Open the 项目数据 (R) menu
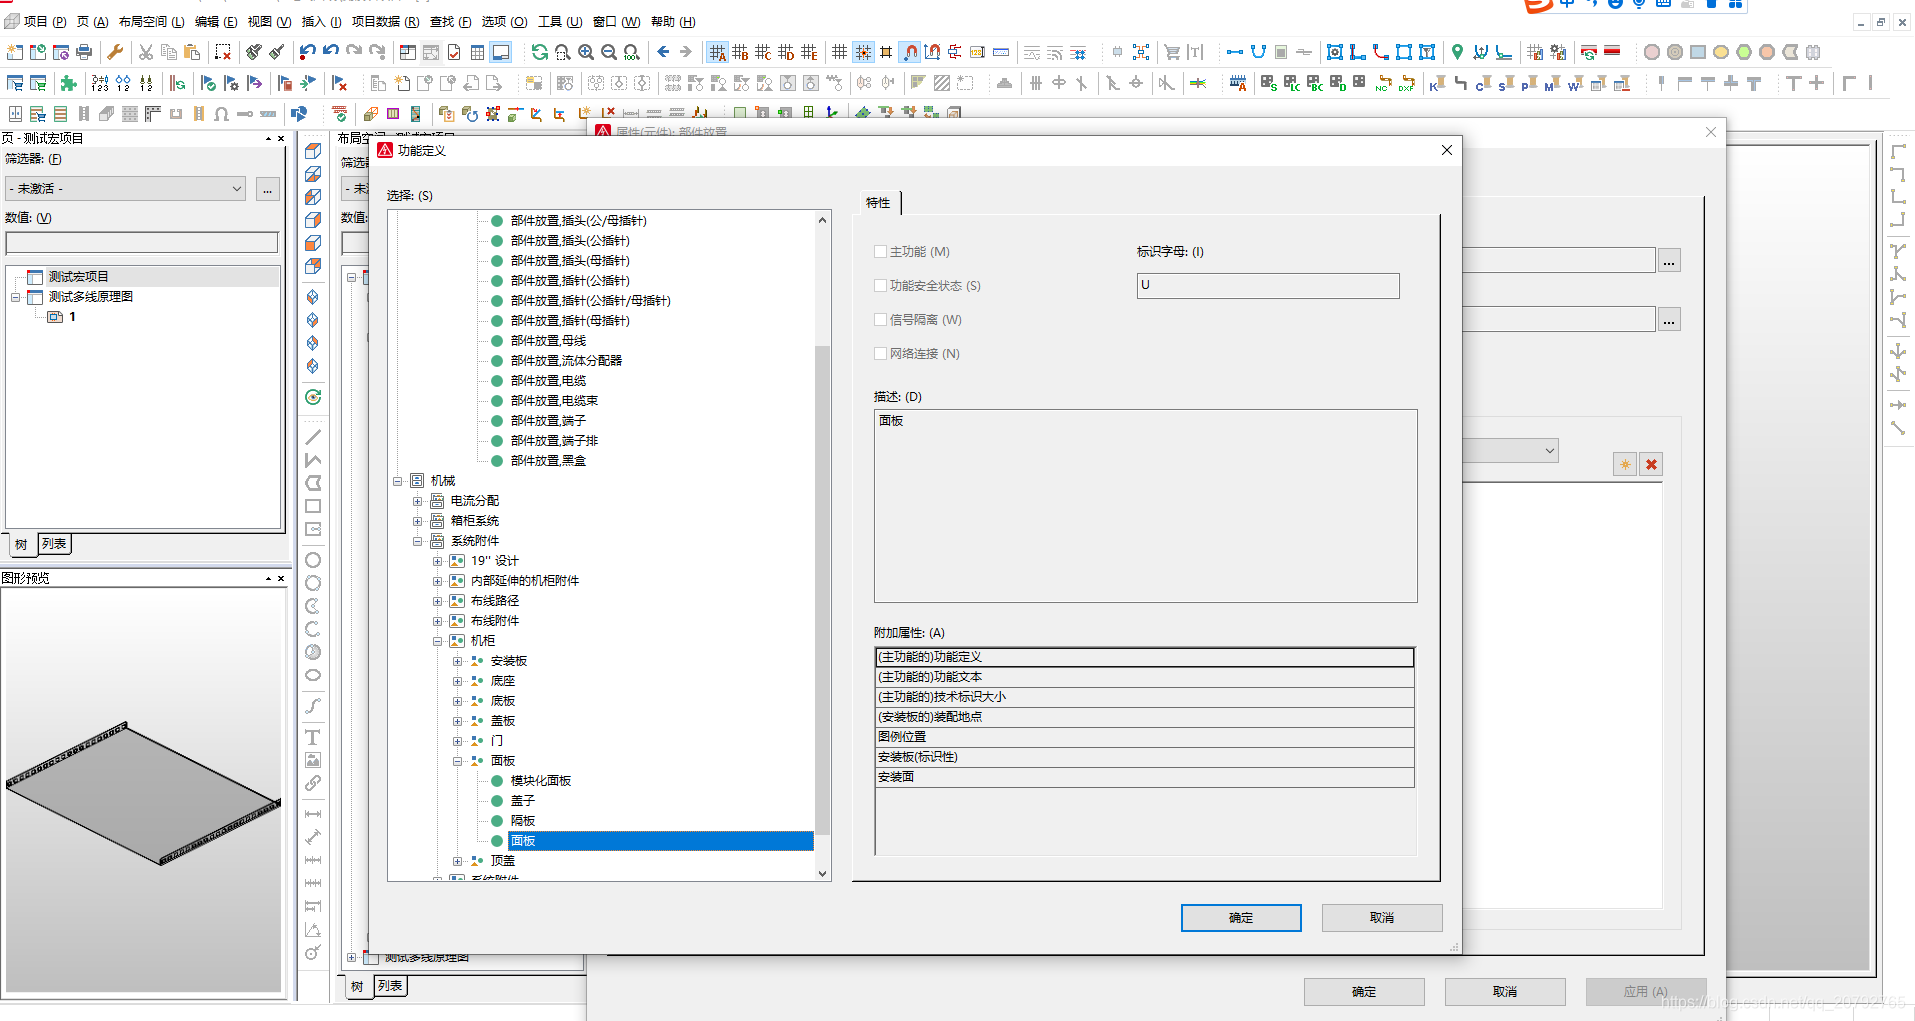 pos(385,22)
